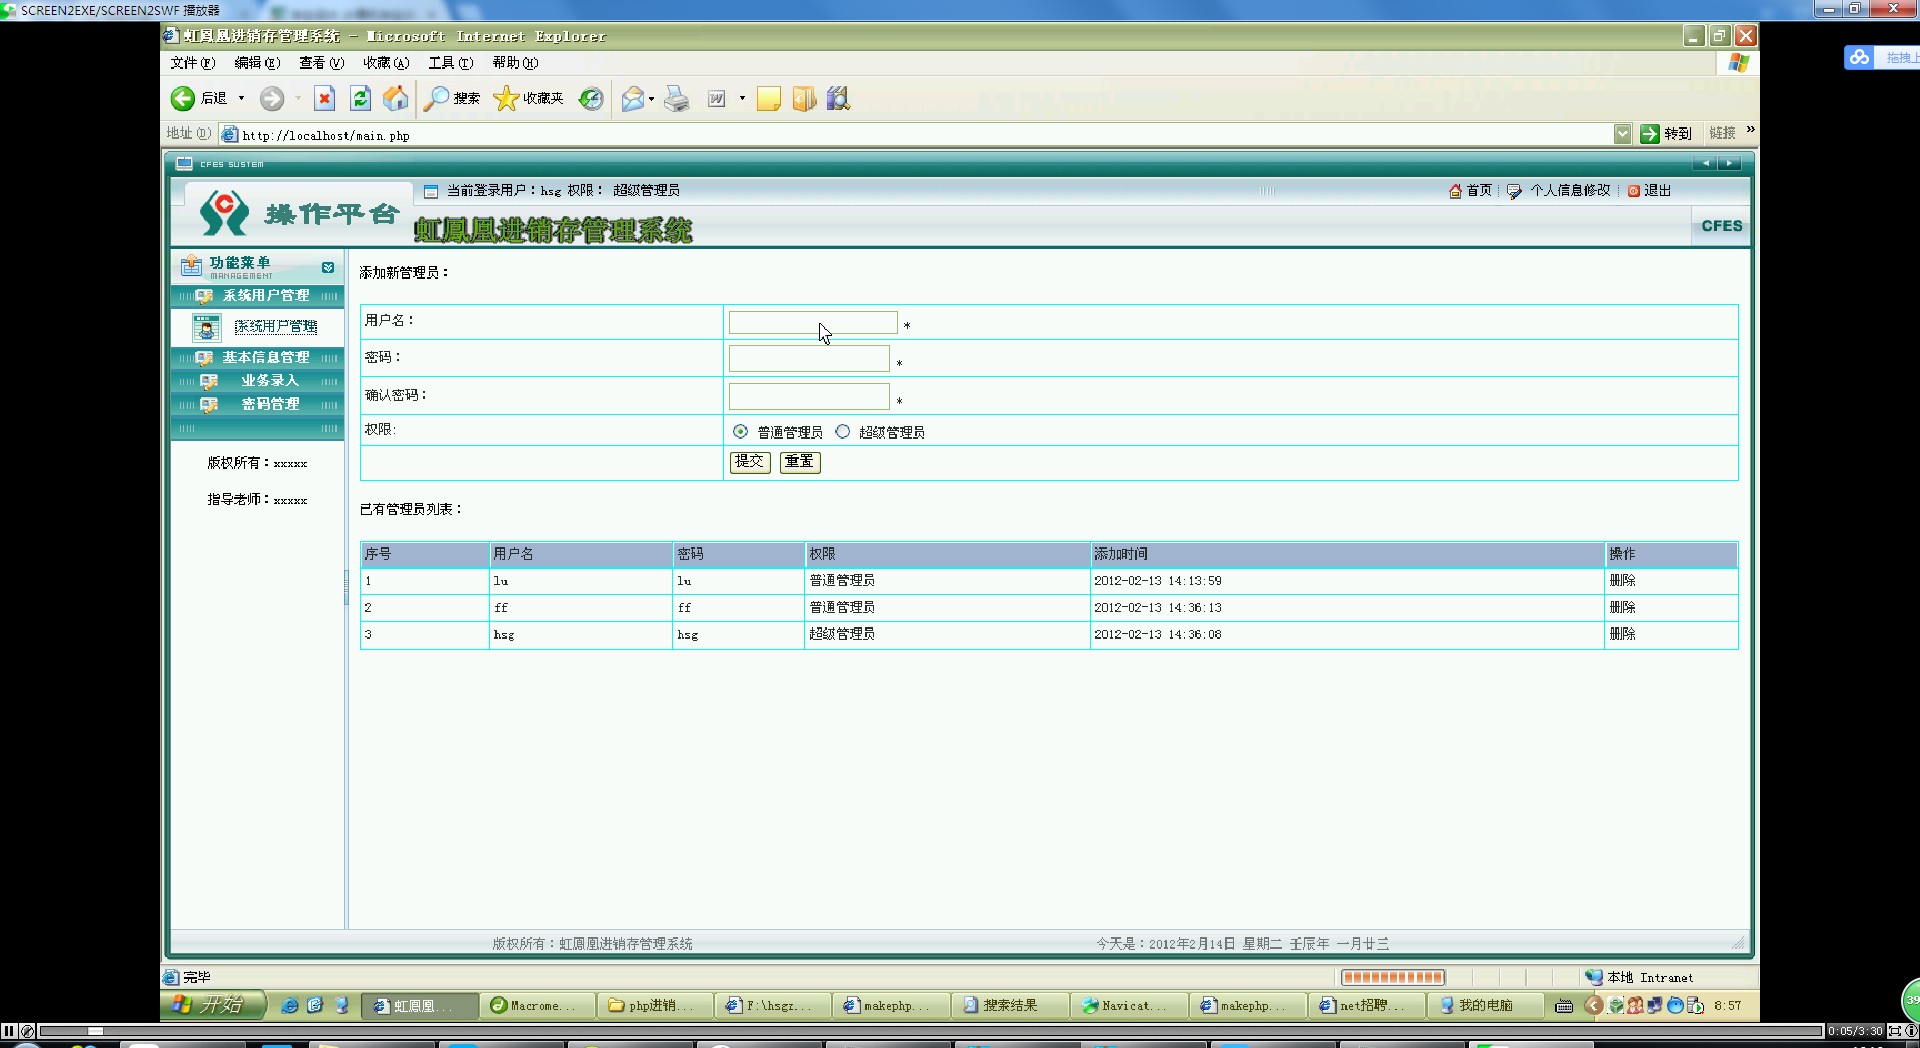1920x1048 pixels.
Task: Click the yellow note toolbar icon
Action: click(x=769, y=99)
